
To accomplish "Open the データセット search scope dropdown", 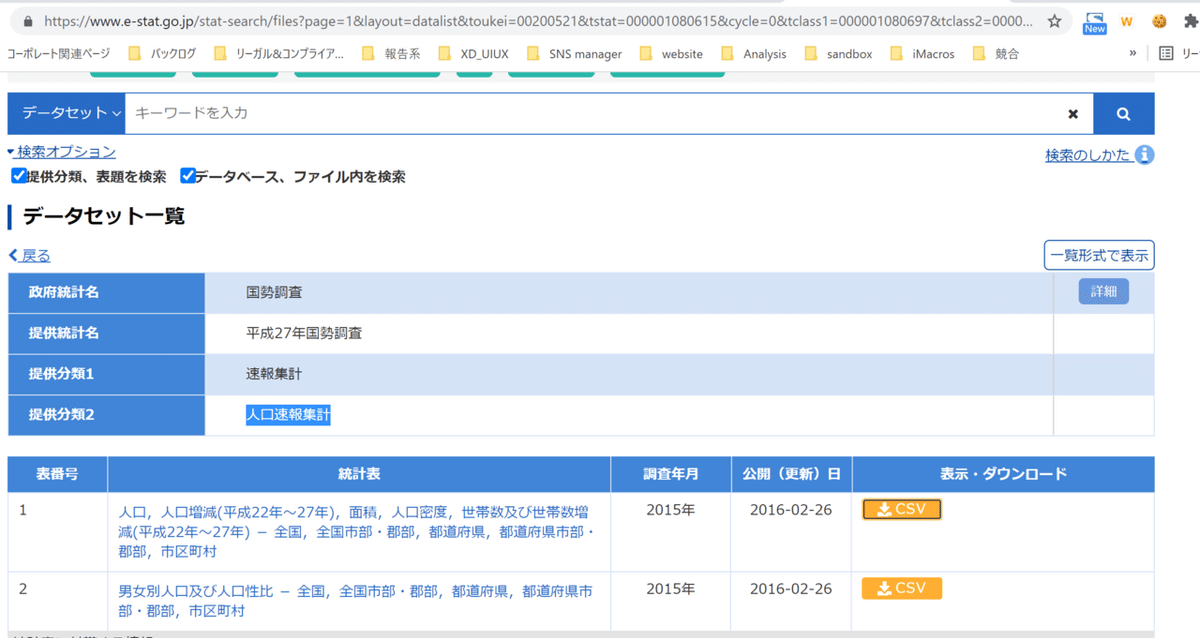I will (65, 113).
